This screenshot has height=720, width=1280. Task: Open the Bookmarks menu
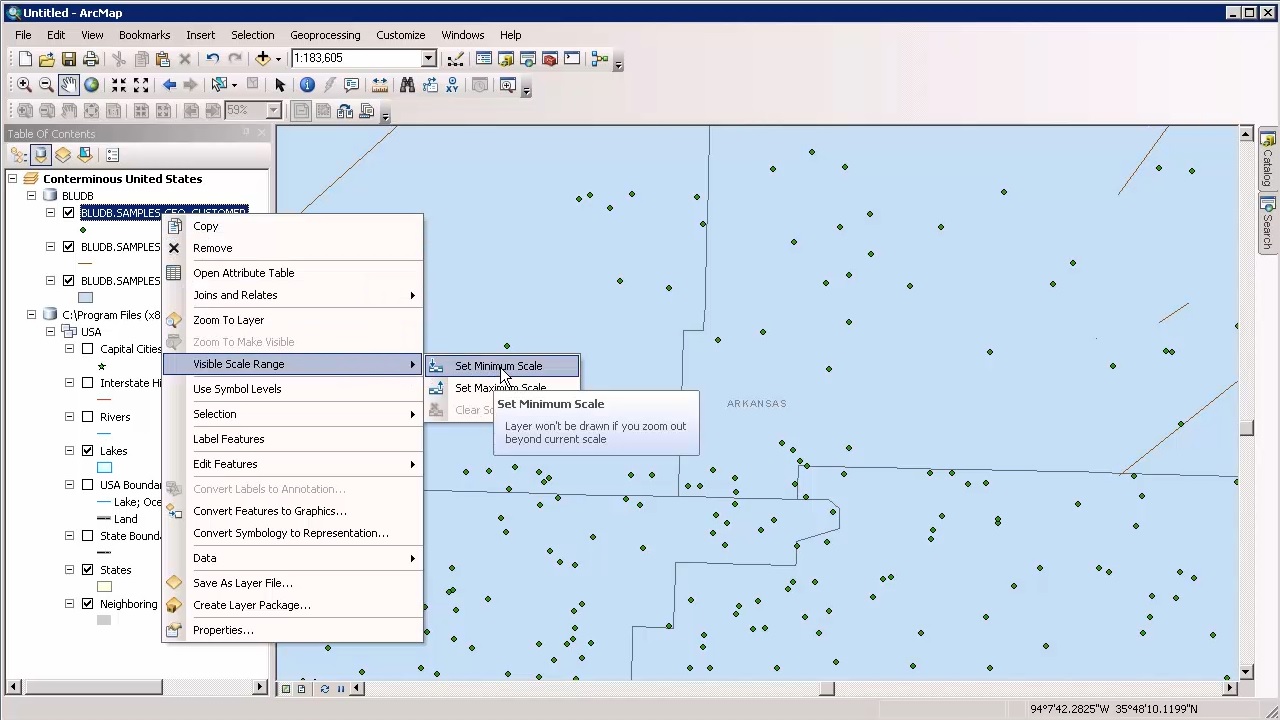click(x=144, y=35)
